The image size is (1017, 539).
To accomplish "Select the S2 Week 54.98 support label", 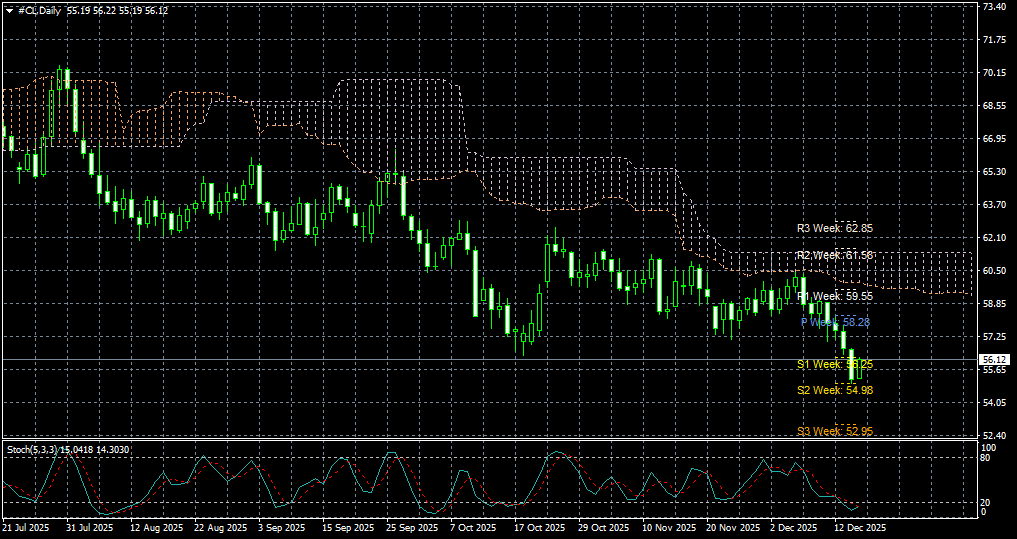I will click(835, 390).
